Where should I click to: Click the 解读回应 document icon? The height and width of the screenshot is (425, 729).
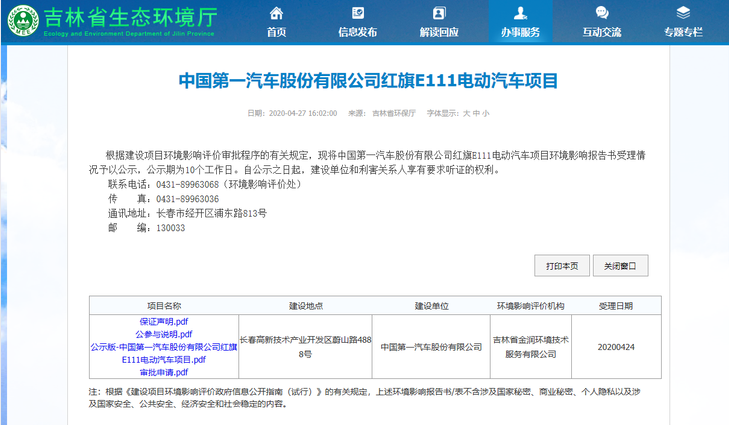pyautogui.click(x=438, y=13)
